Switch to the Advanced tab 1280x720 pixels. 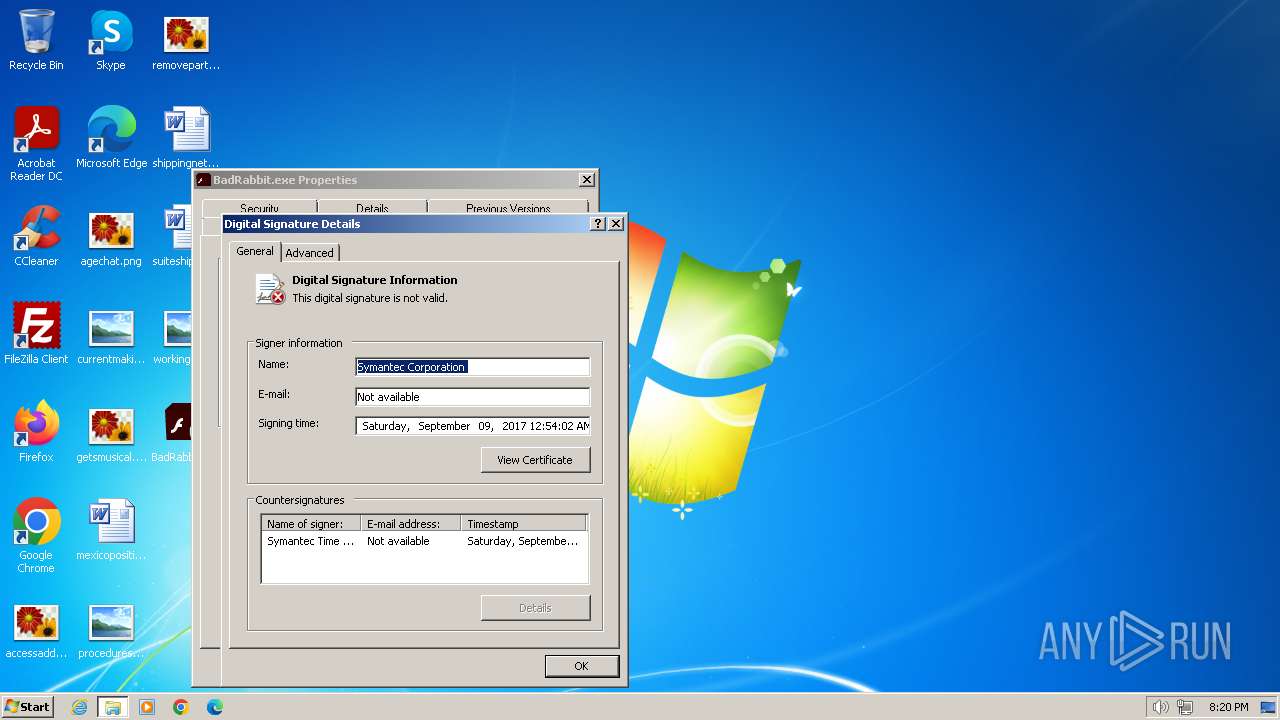pyautogui.click(x=310, y=253)
